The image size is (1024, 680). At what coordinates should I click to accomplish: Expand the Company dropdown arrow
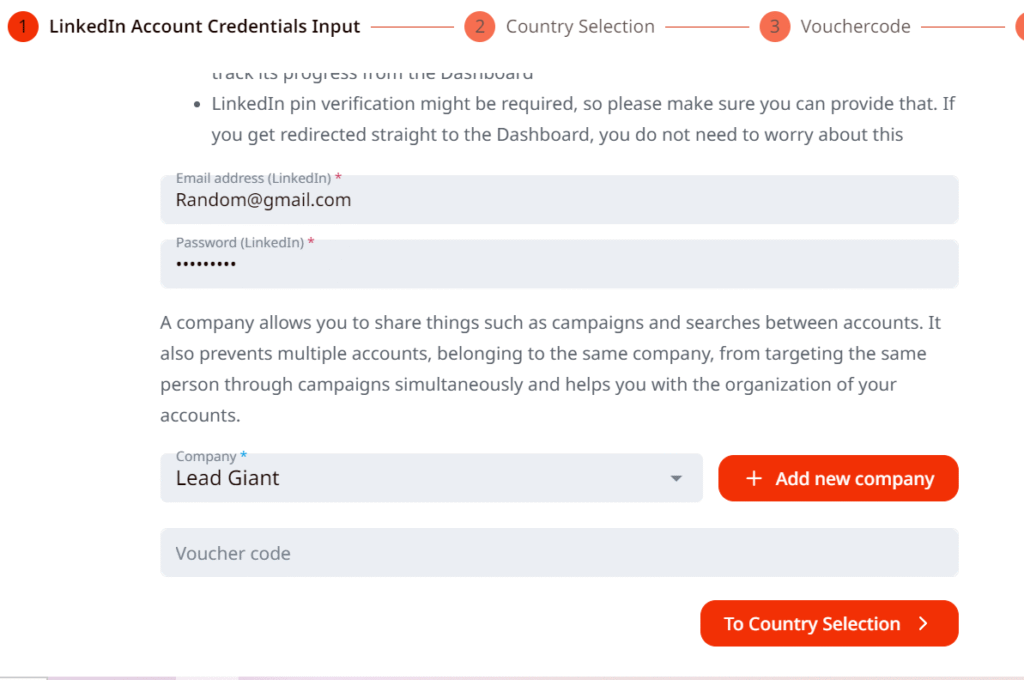(x=677, y=479)
